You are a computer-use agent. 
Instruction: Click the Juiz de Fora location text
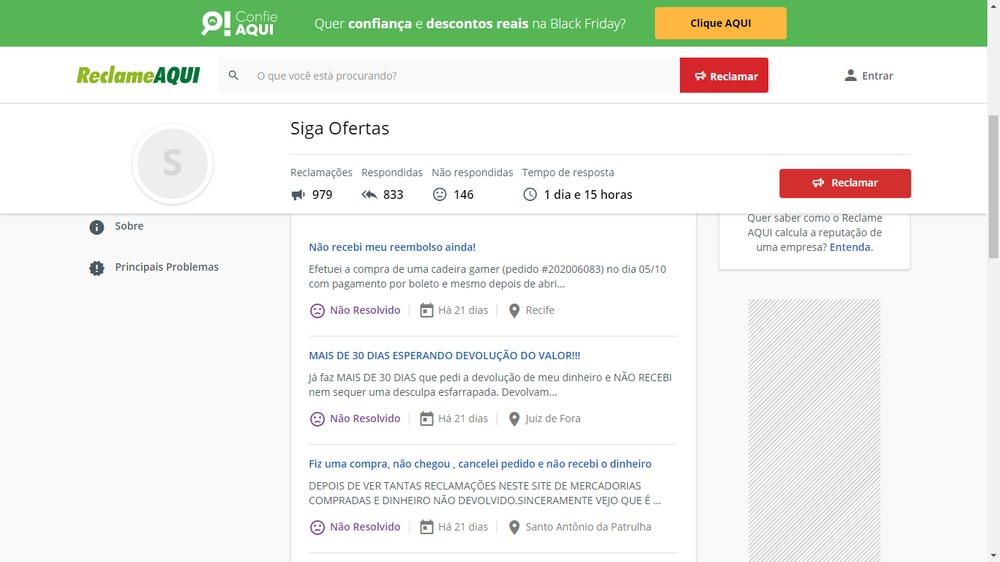[x=553, y=418]
